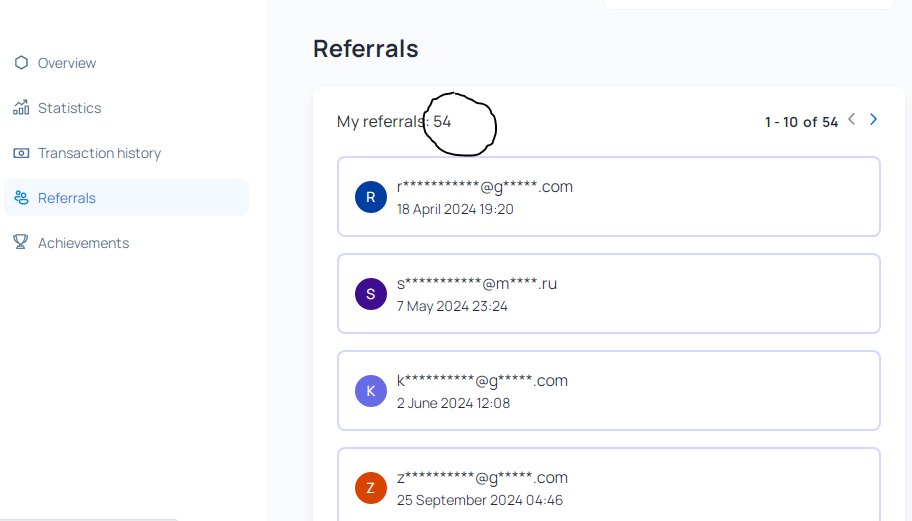Select referral dated 7 May 2024

452,306
